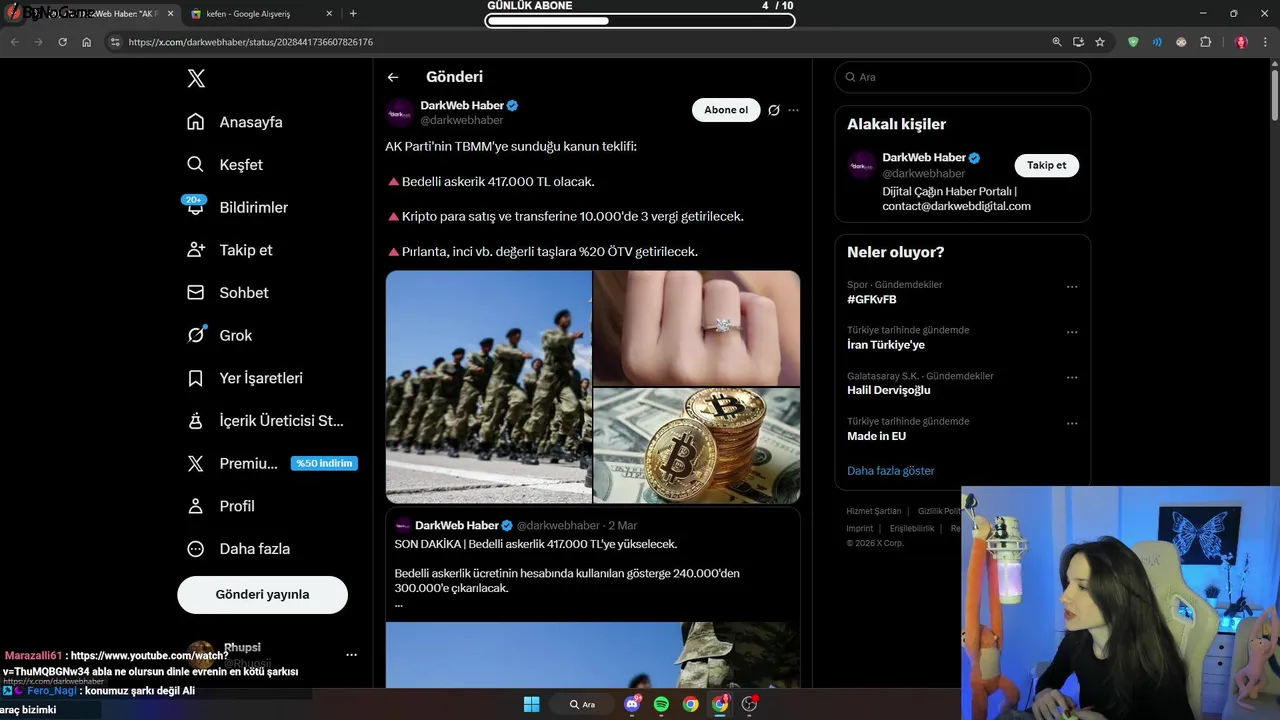
Task: Click the Abone ol button
Action: [x=726, y=110]
